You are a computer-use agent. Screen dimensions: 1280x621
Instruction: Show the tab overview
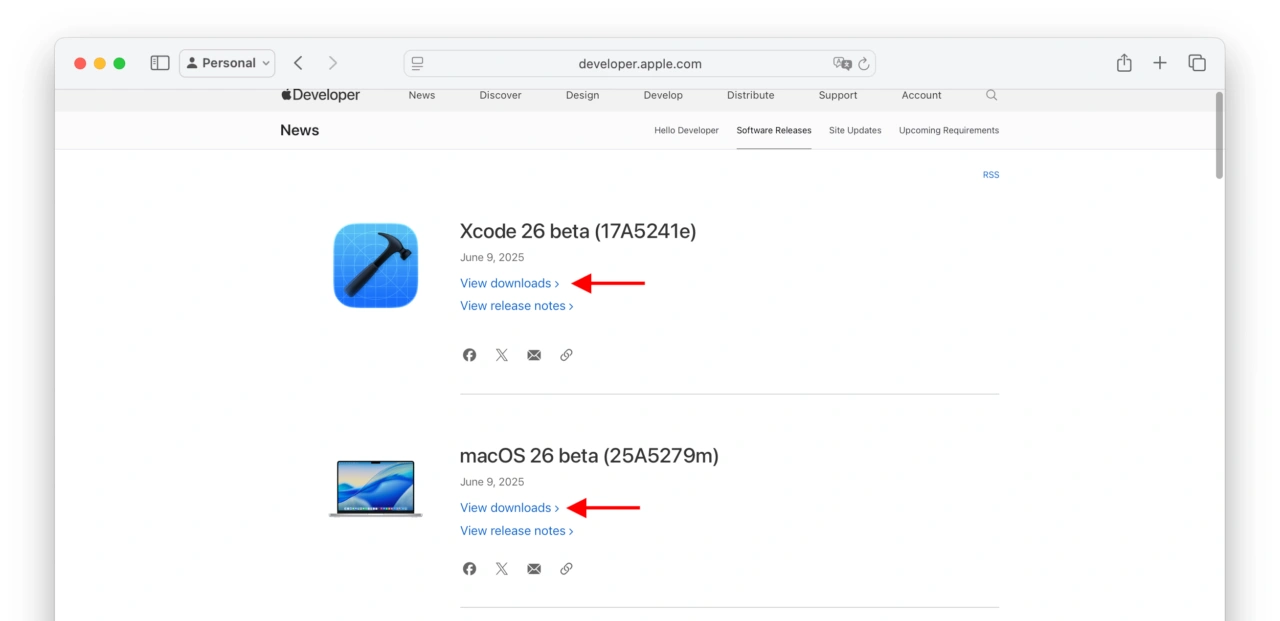(x=1197, y=63)
